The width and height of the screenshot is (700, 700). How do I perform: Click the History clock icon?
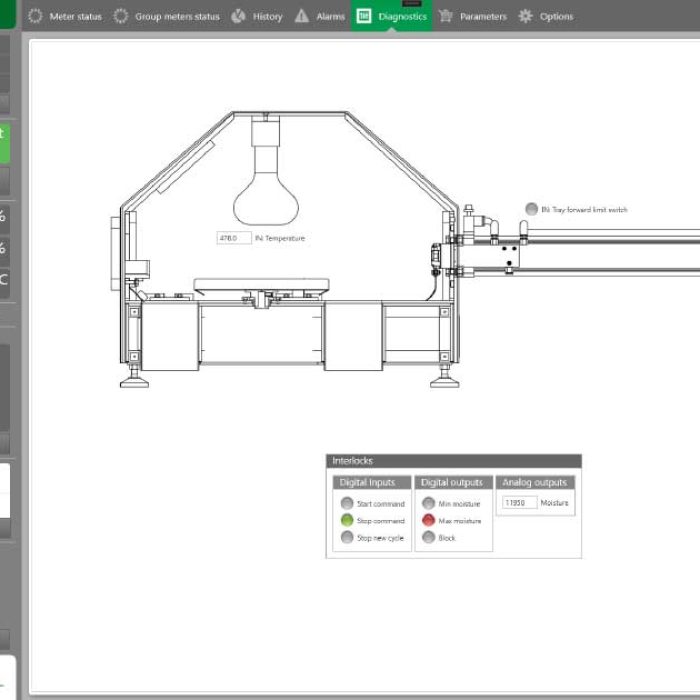238,16
